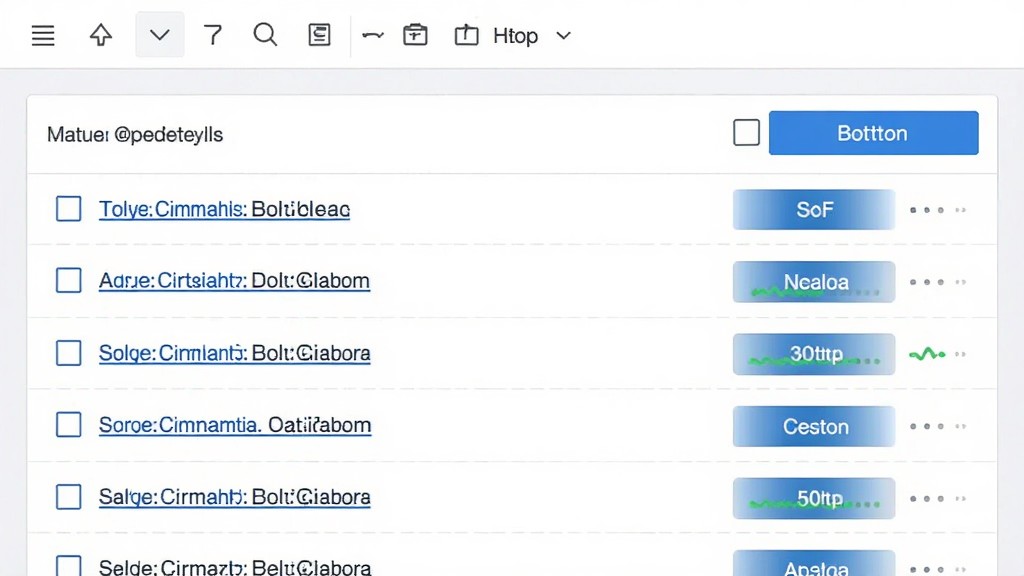The width and height of the screenshot is (1024, 576).
Task: Select the Htop toolbar menu label
Action: coord(515,35)
